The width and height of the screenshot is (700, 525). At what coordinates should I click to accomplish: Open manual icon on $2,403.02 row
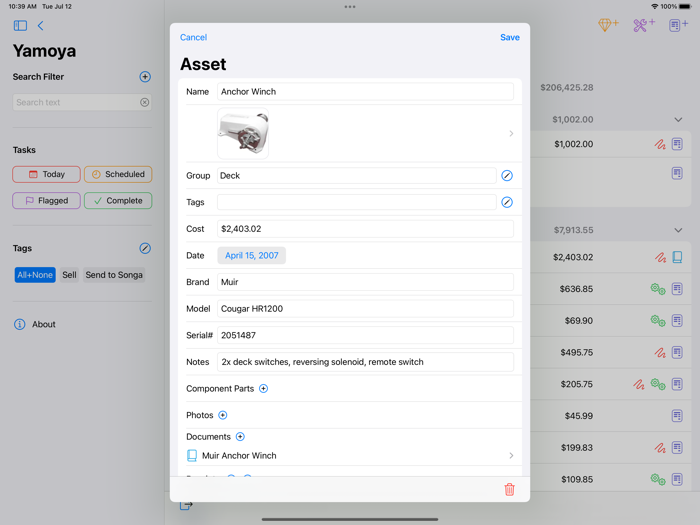pyautogui.click(x=677, y=257)
